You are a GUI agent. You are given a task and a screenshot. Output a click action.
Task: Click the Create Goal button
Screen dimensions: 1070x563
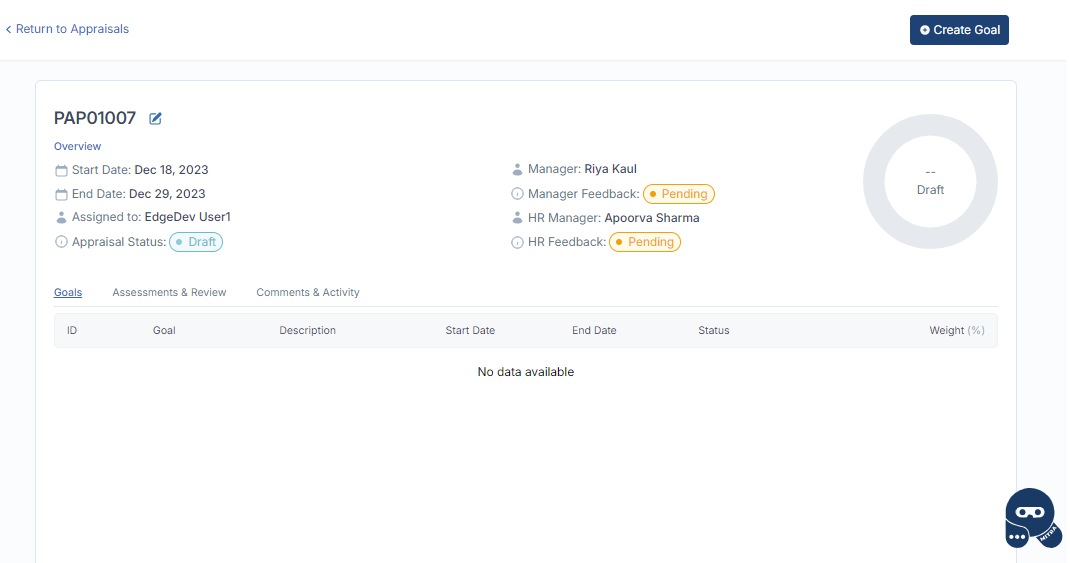click(x=959, y=30)
